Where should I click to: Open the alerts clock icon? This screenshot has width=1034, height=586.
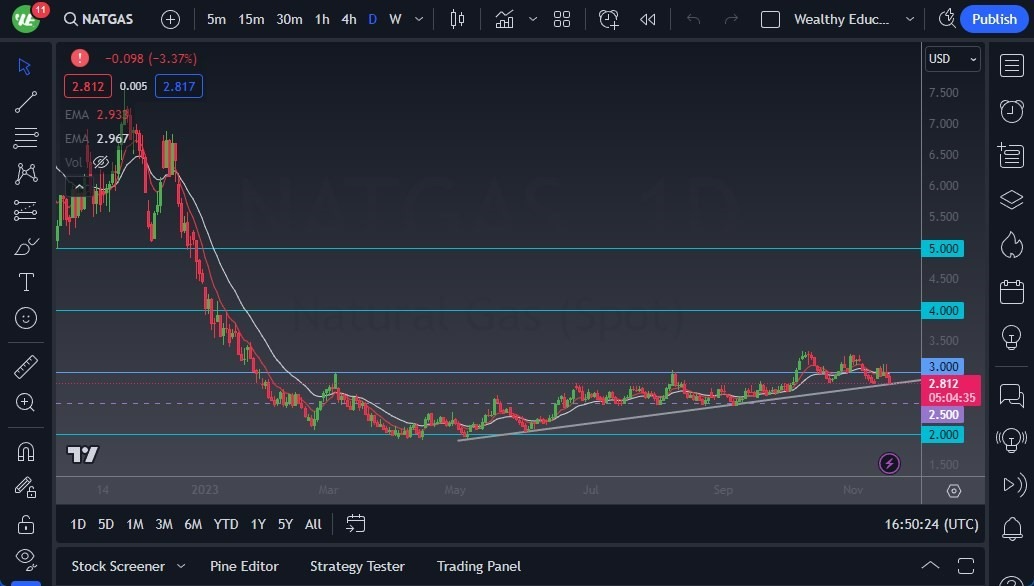point(1011,111)
